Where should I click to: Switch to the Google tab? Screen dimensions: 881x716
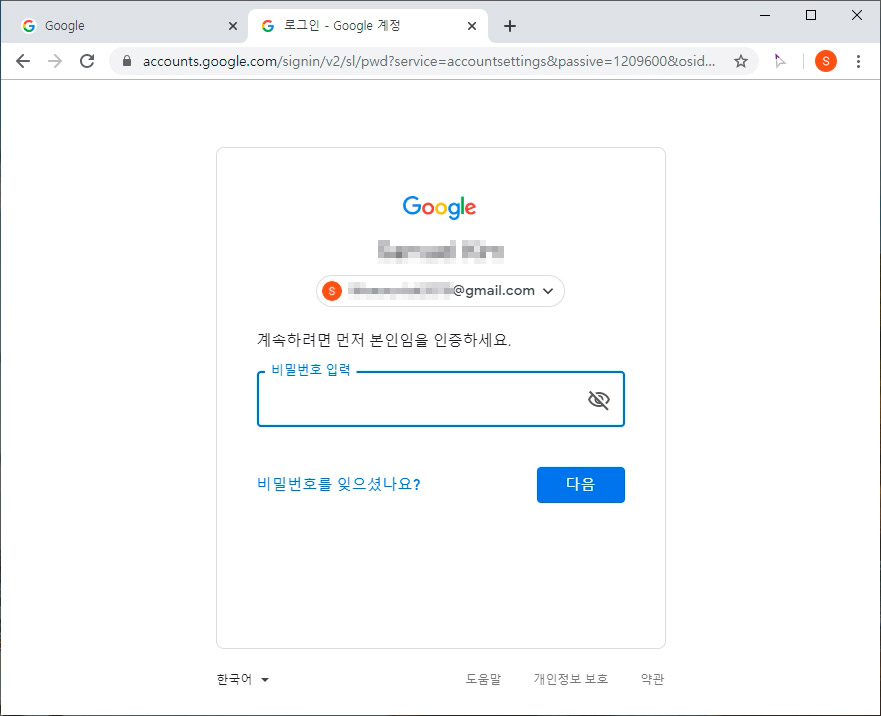pyautogui.click(x=124, y=26)
